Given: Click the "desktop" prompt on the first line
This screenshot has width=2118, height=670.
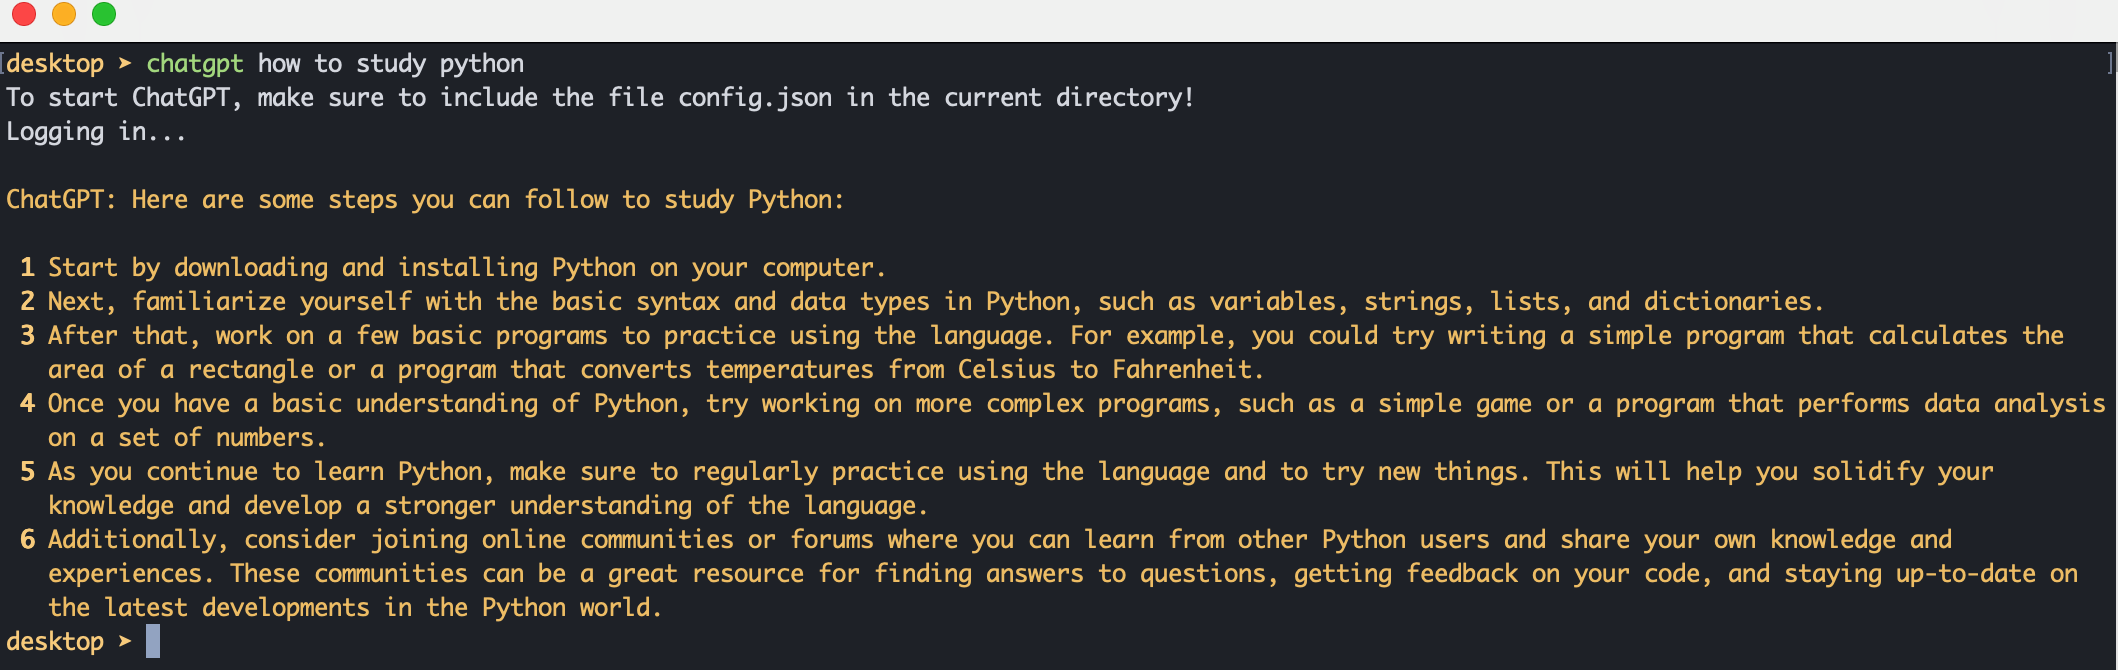Looking at the screenshot, I should 56,64.
